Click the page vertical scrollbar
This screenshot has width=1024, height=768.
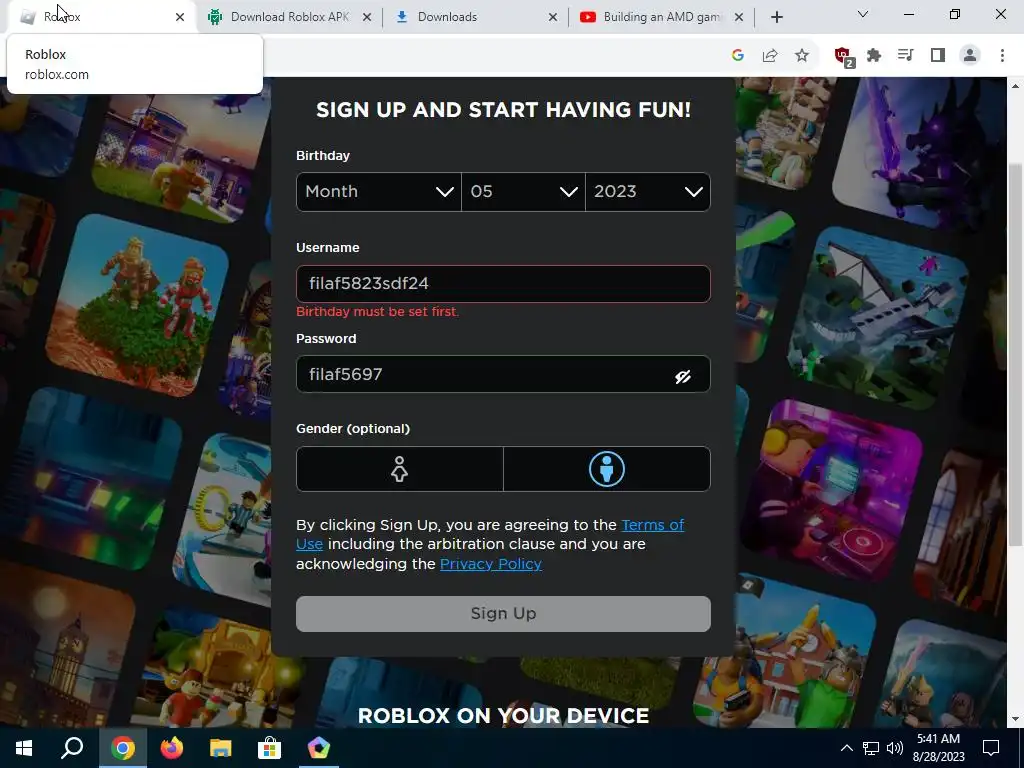(1016, 353)
